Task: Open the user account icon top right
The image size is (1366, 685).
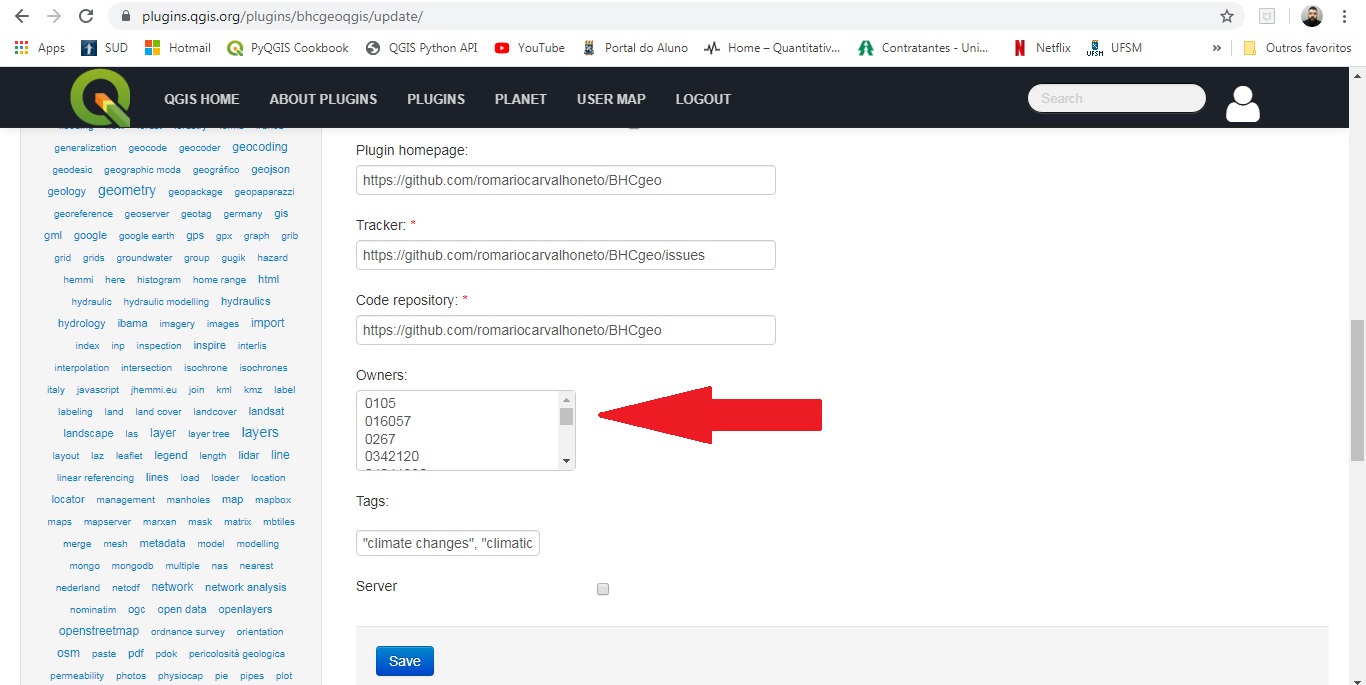Action: (1242, 103)
